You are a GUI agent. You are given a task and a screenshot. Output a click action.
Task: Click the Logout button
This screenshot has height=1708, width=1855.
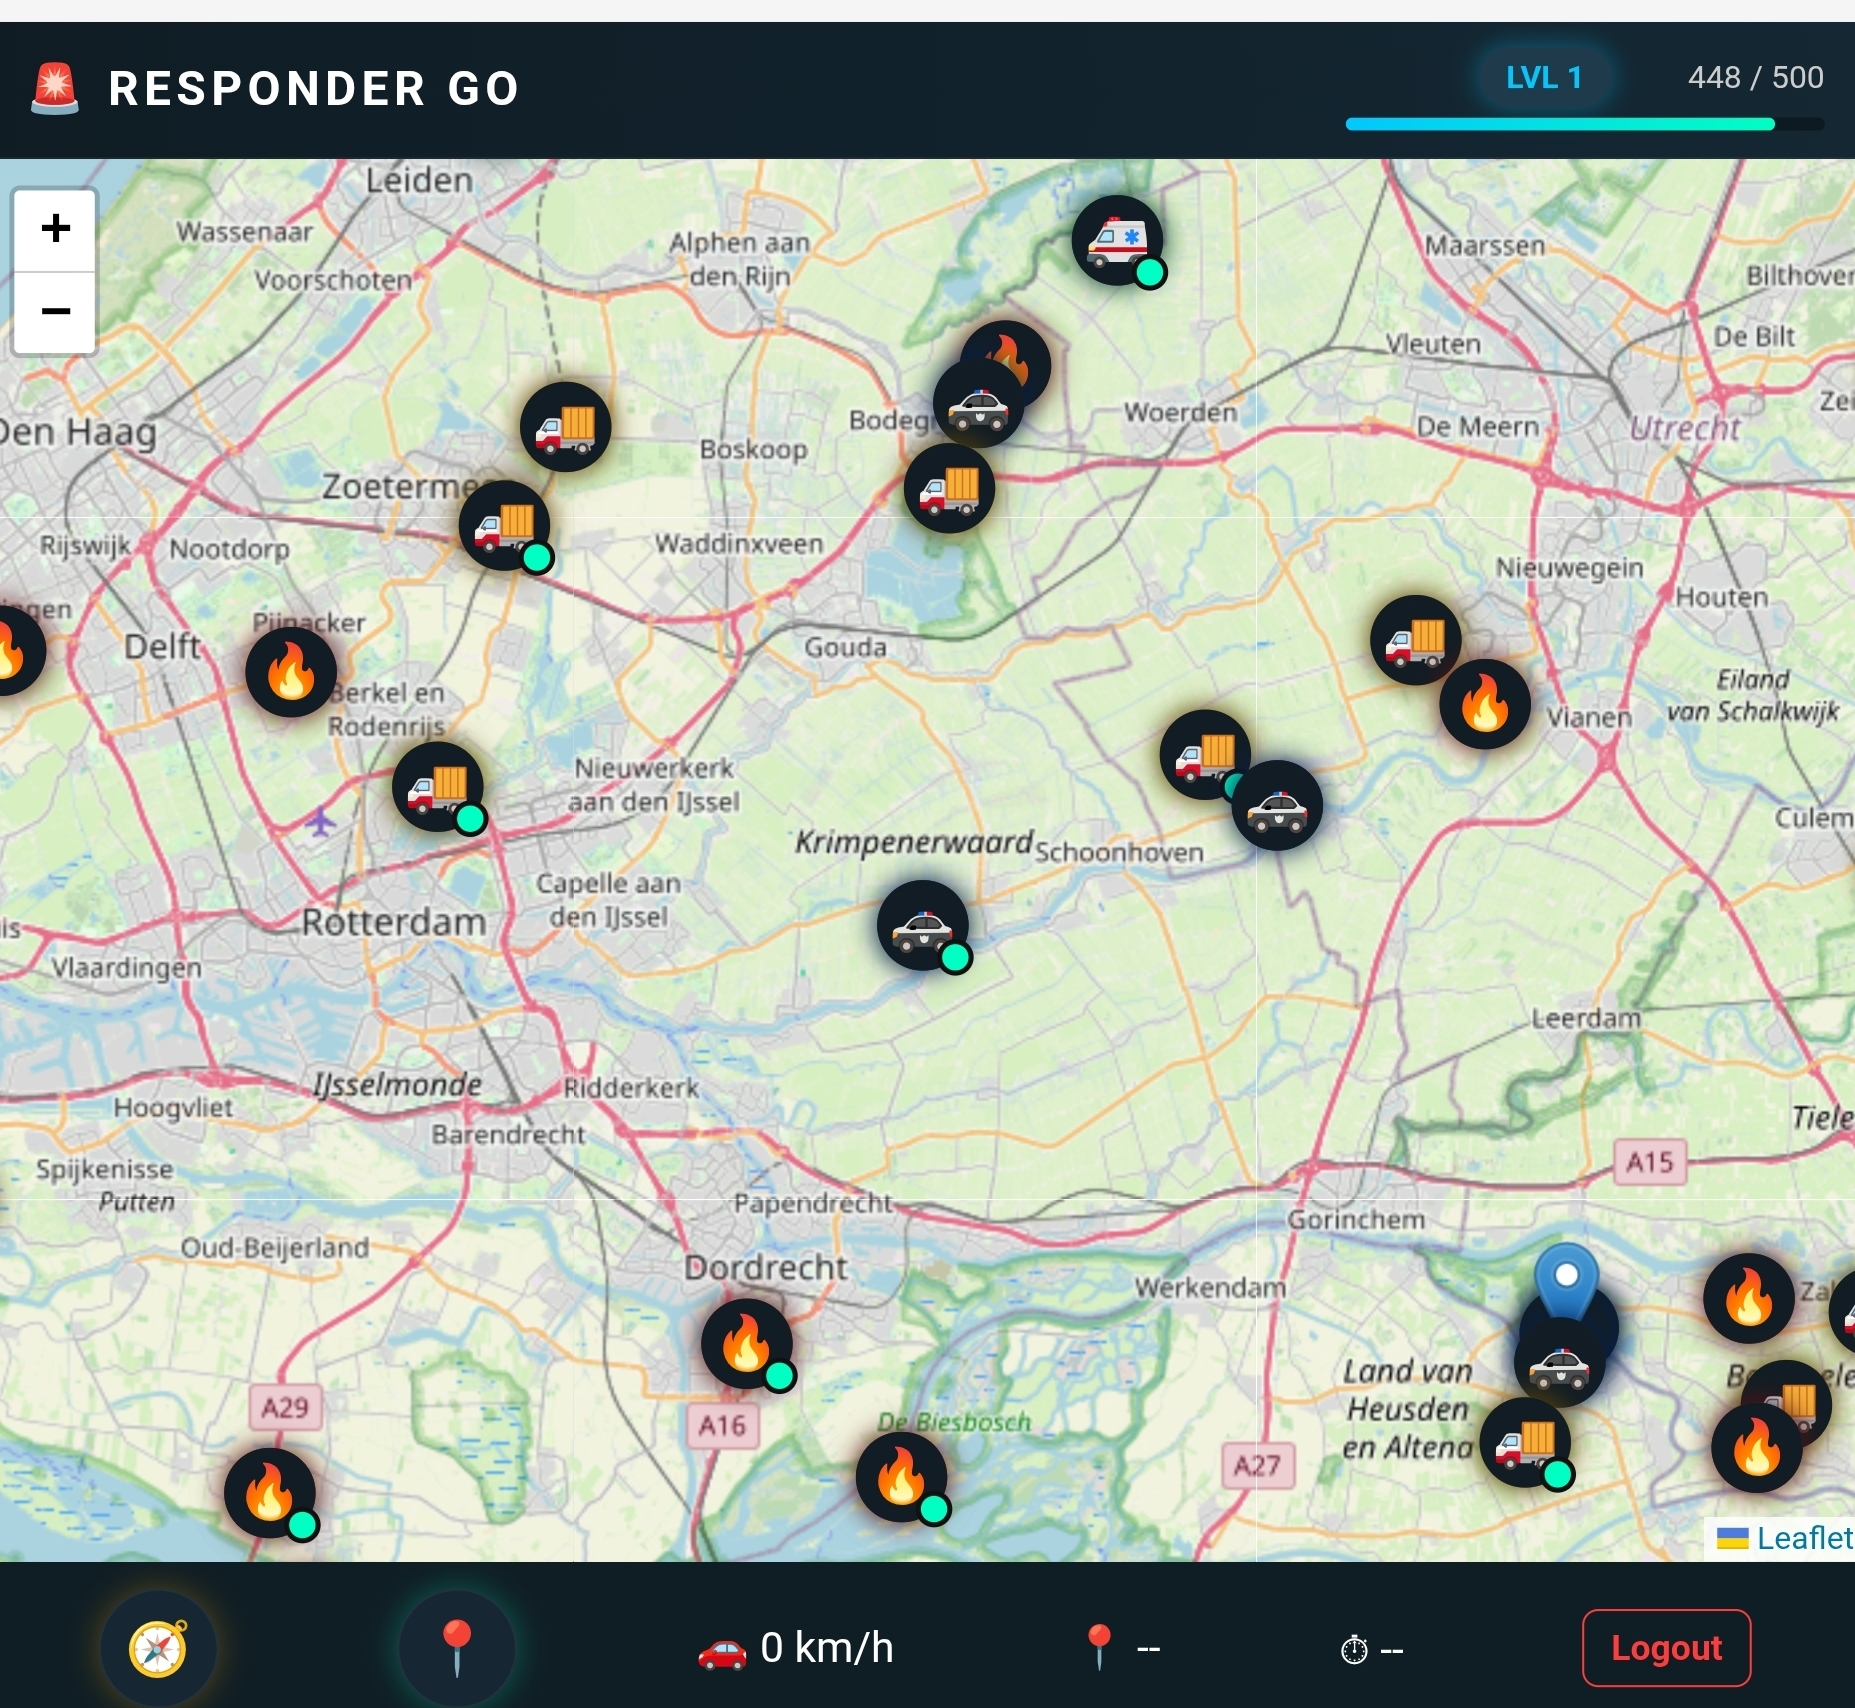click(1665, 1647)
